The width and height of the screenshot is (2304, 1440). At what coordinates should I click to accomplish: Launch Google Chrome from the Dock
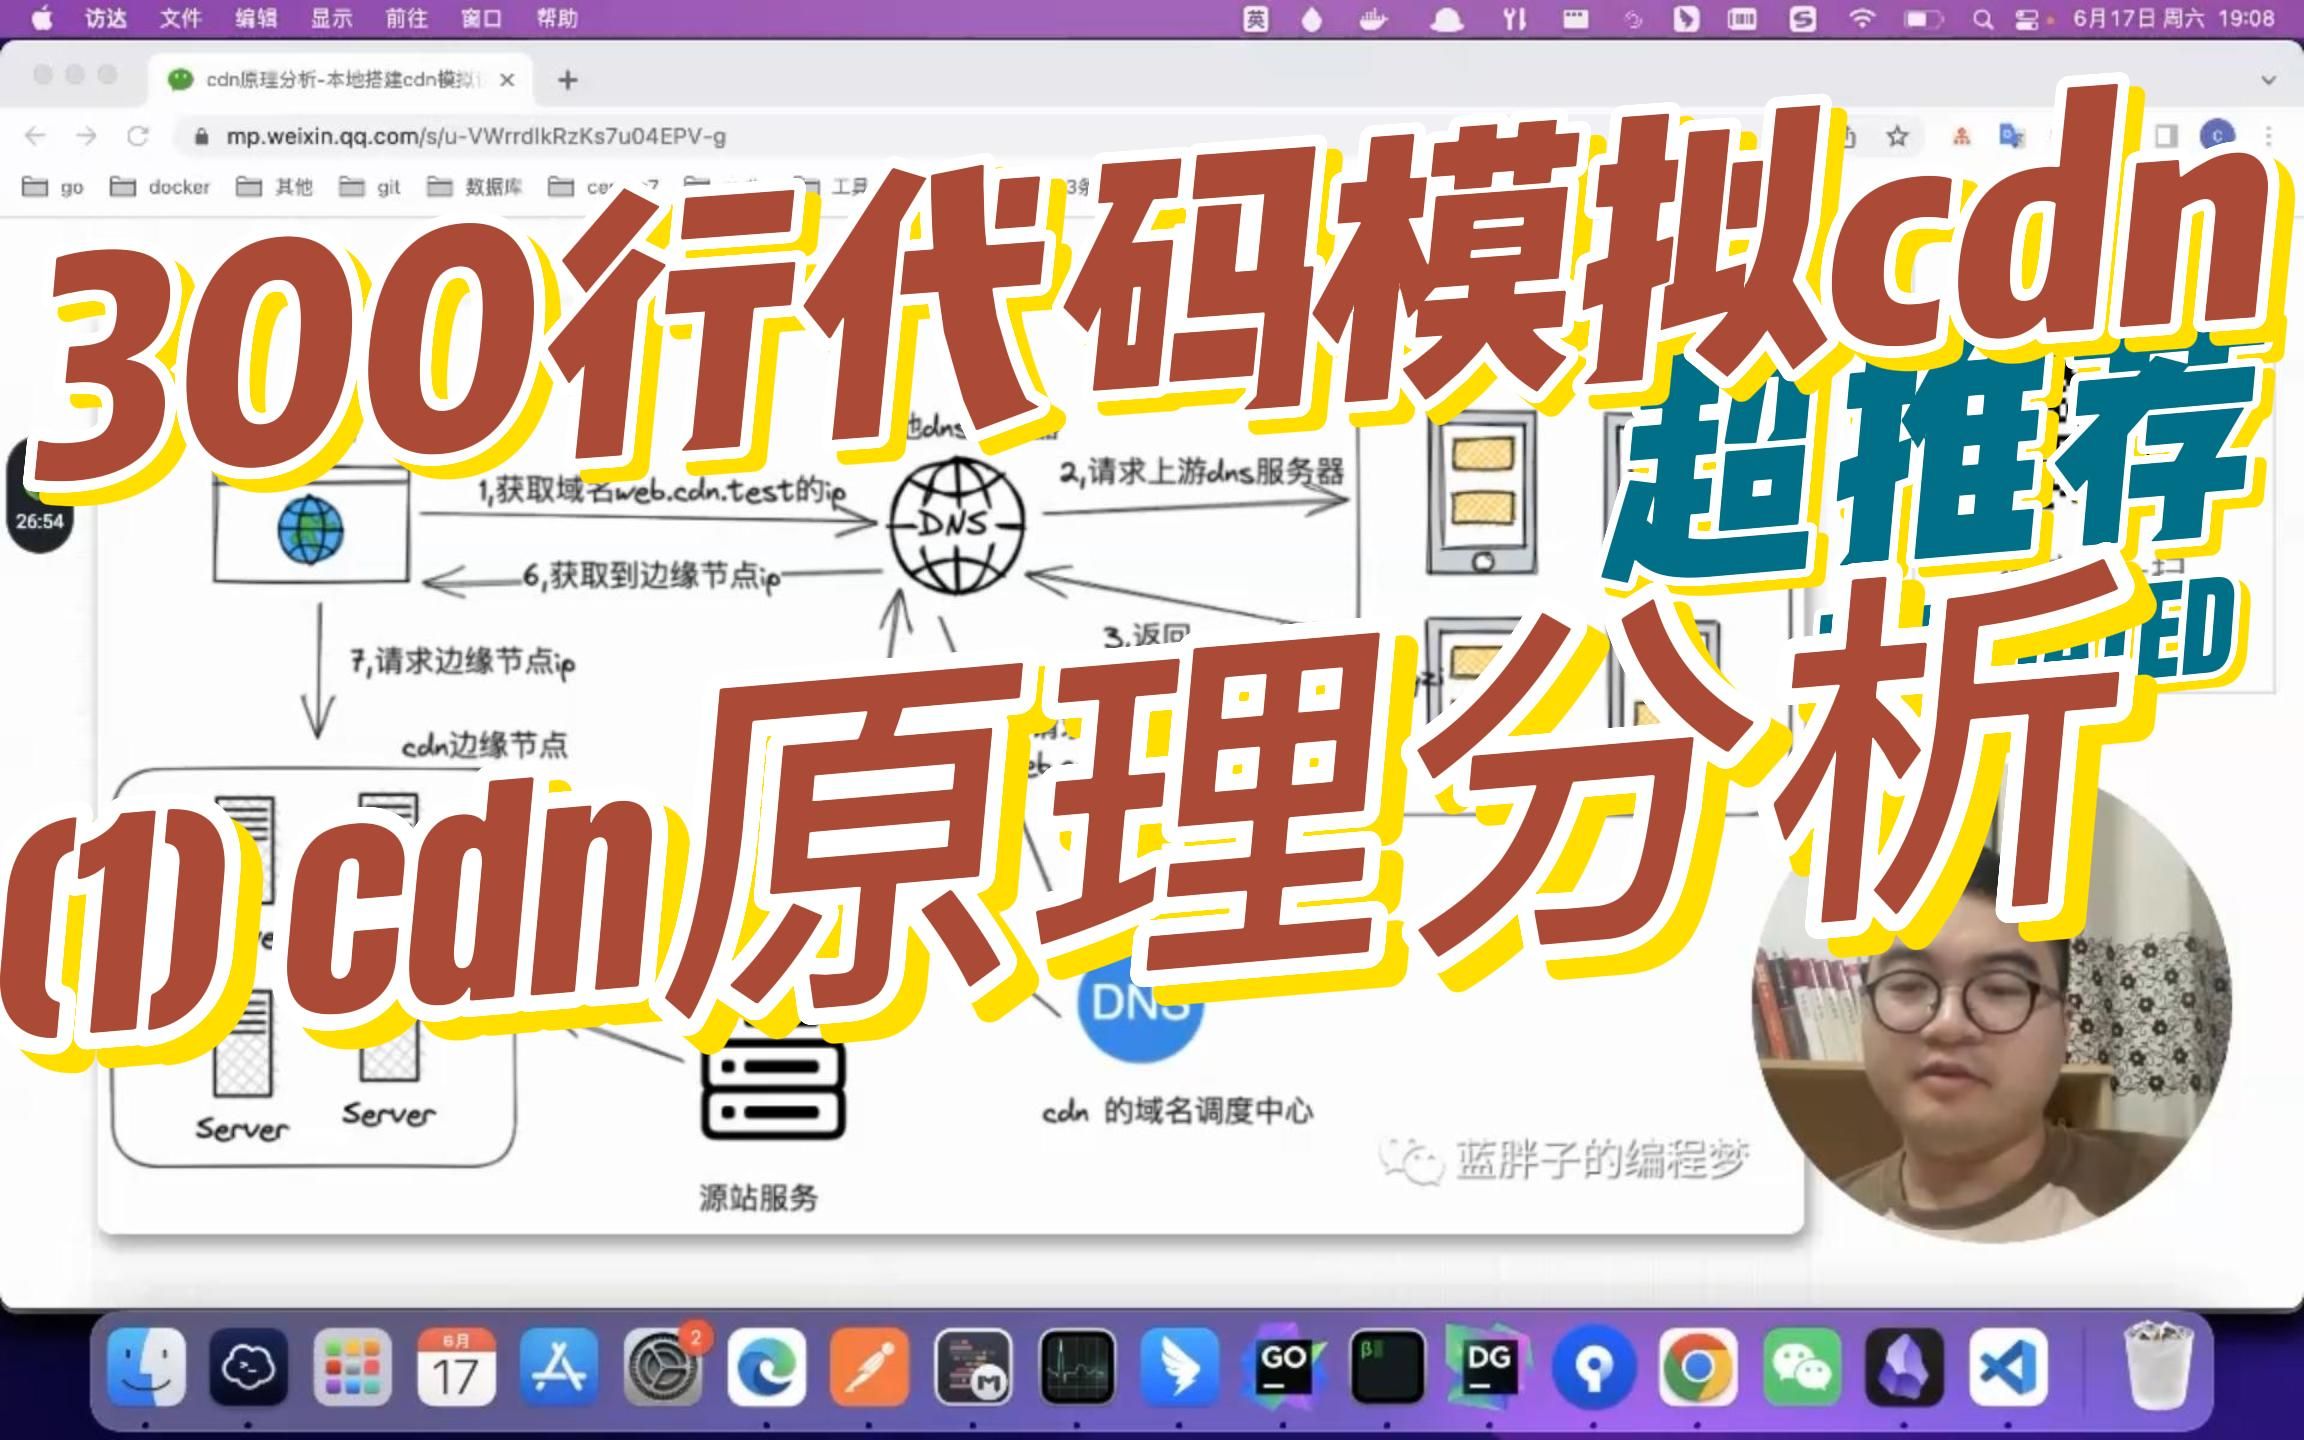coord(1697,1367)
